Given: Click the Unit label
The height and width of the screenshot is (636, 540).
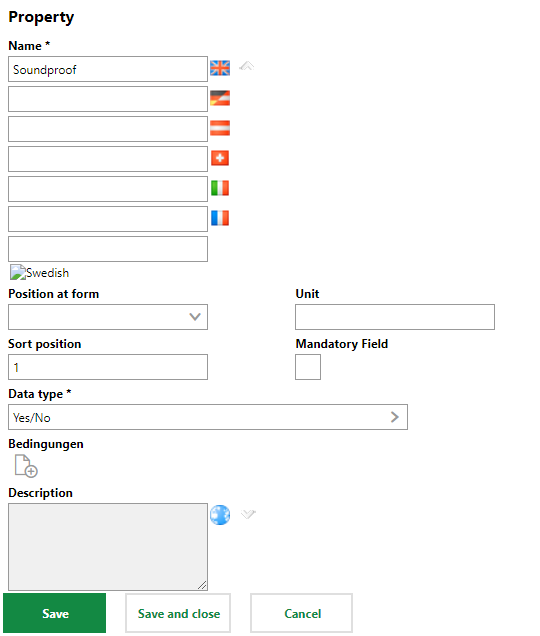Looking at the screenshot, I should (307, 294).
